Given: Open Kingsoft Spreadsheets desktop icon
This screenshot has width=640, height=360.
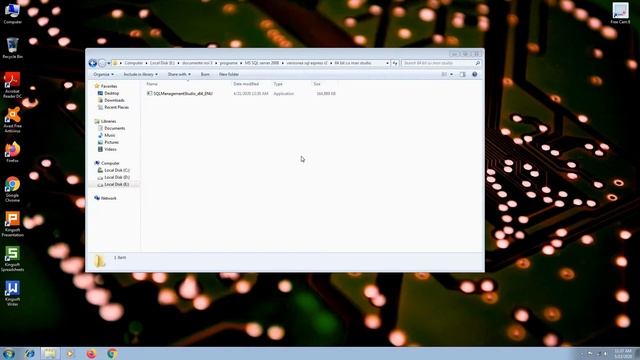Looking at the screenshot, I should point(12,259).
